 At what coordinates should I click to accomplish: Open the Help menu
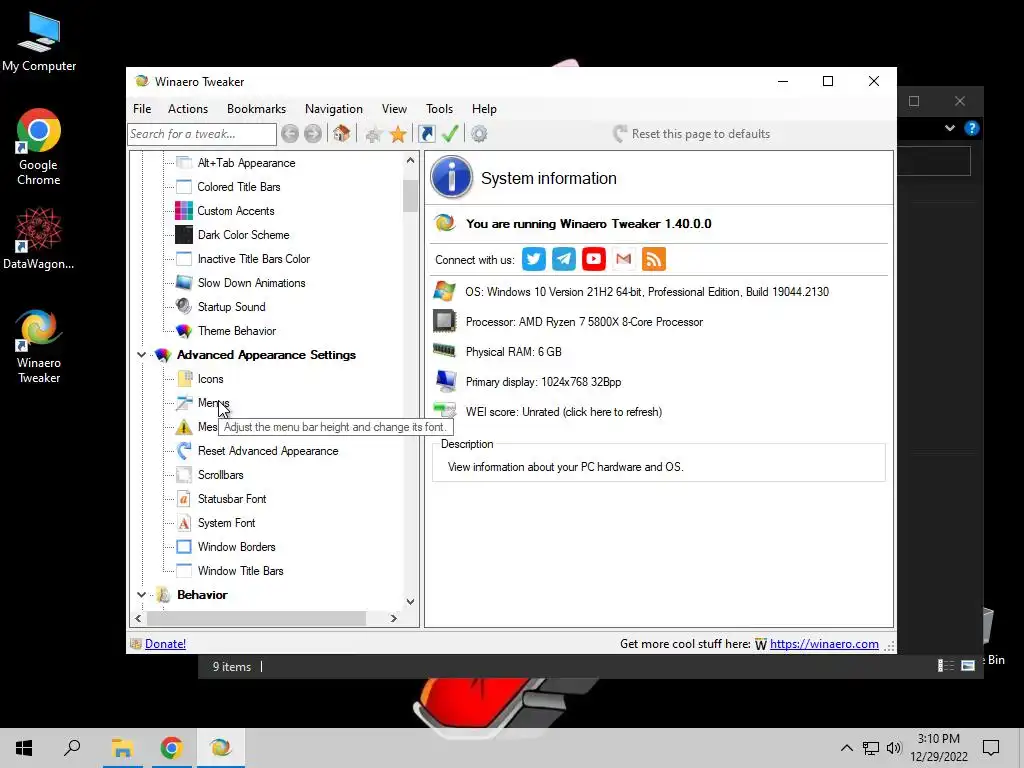coord(484,109)
